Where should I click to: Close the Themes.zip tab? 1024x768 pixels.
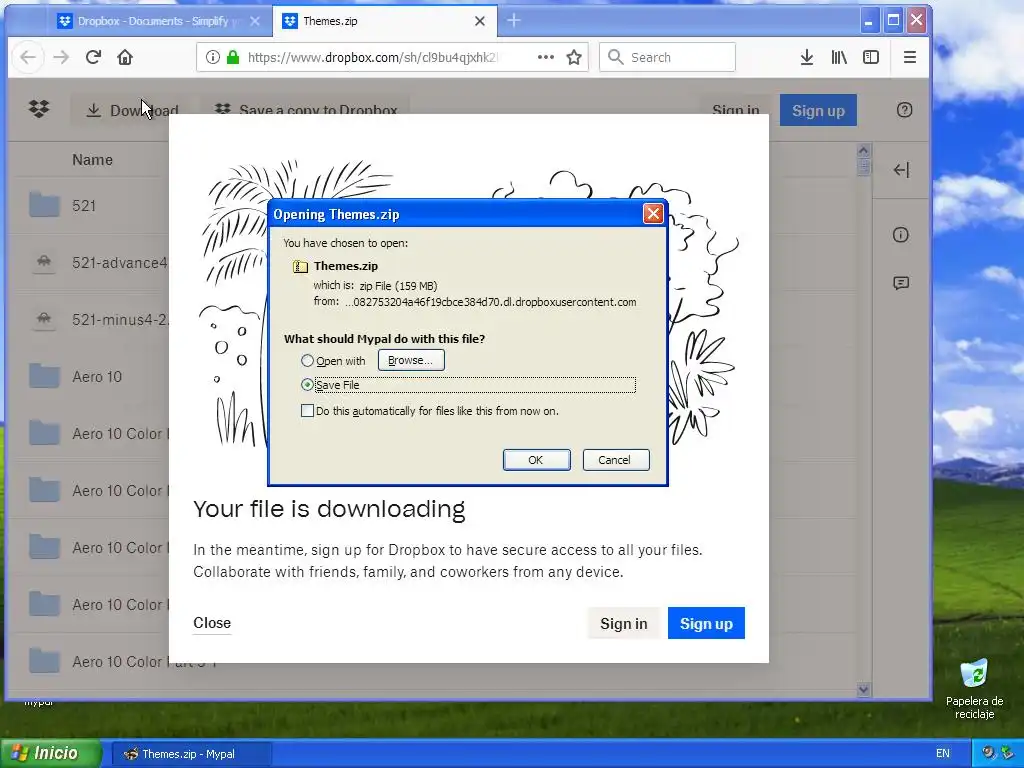479,21
